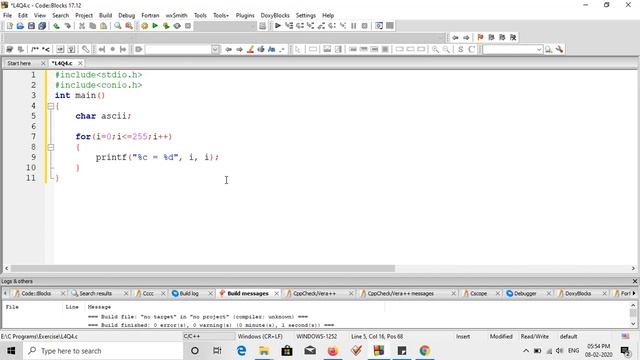Switch to CppCheck/Vera++ messages tab
Viewport: 640px width, 360px height.
click(x=400, y=293)
